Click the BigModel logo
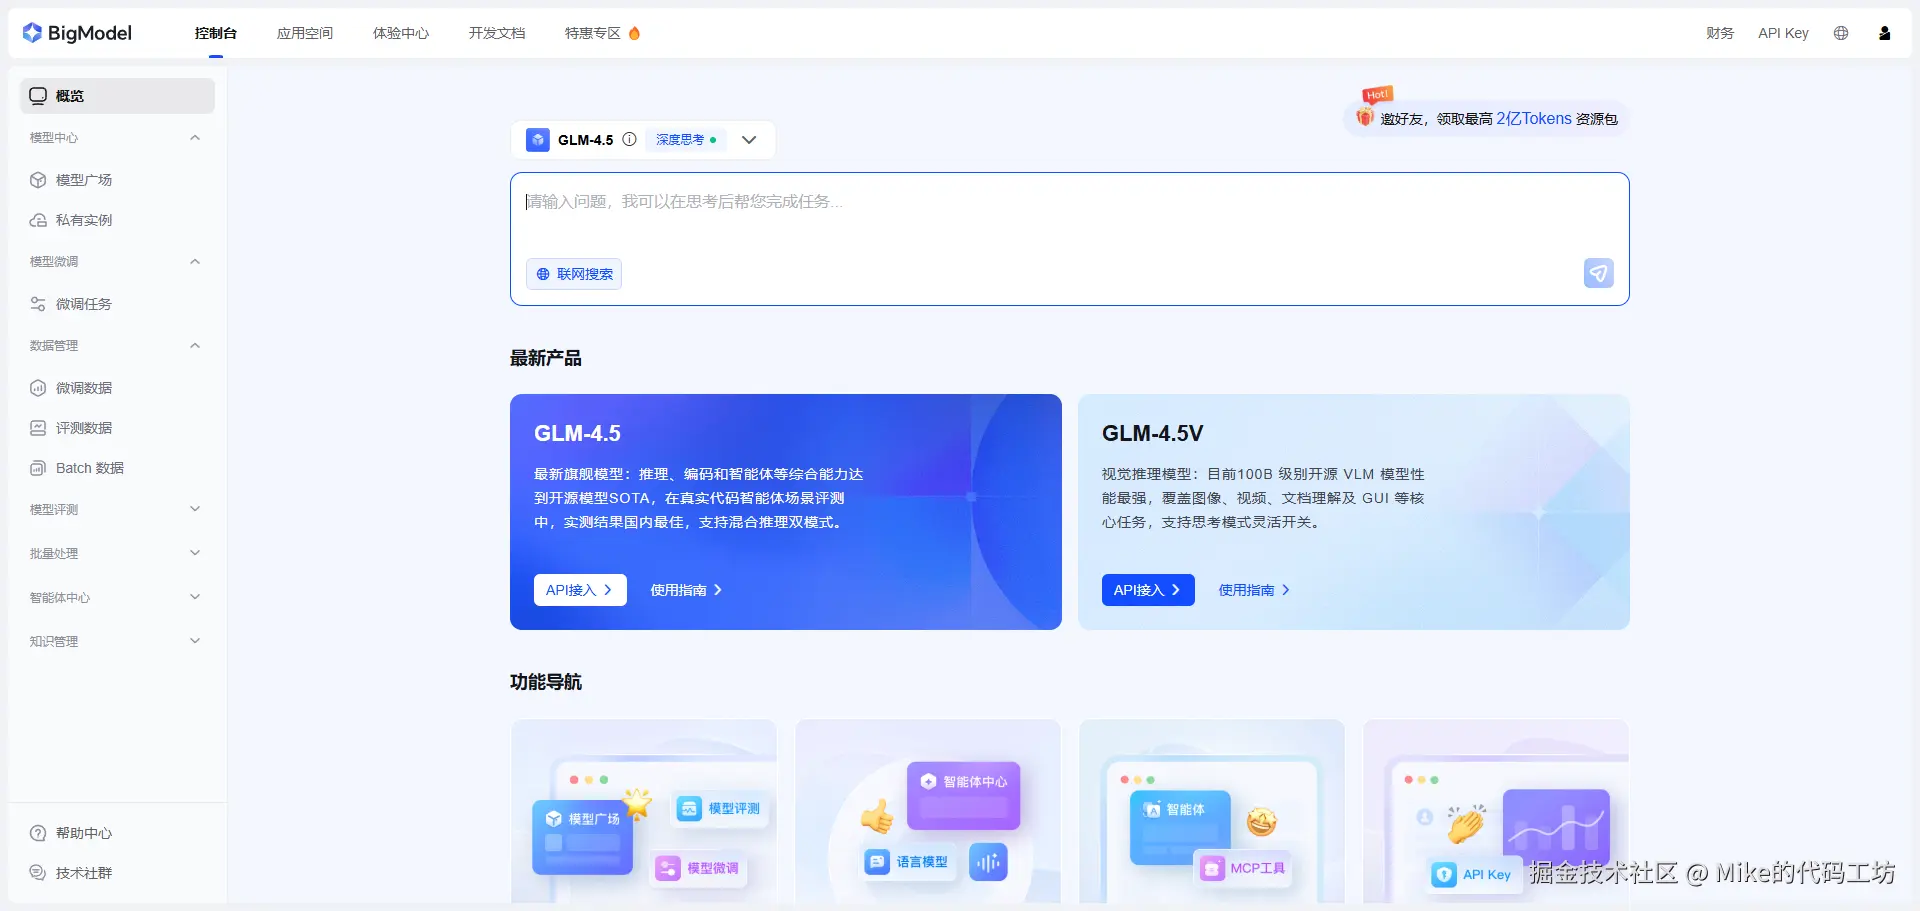The image size is (1920, 911). click(x=77, y=33)
